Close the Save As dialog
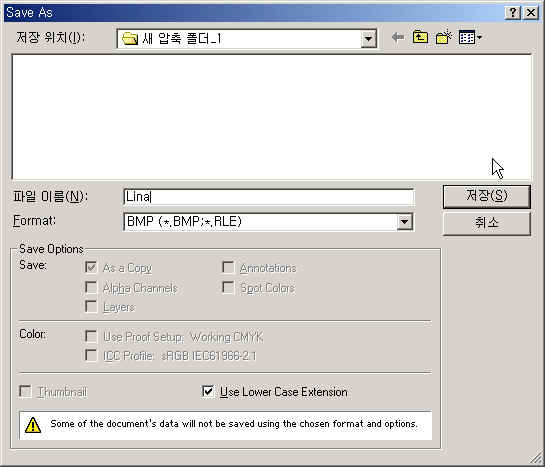Image resolution: width=545 pixels, height=467 pixels. (x=531, y=13)
